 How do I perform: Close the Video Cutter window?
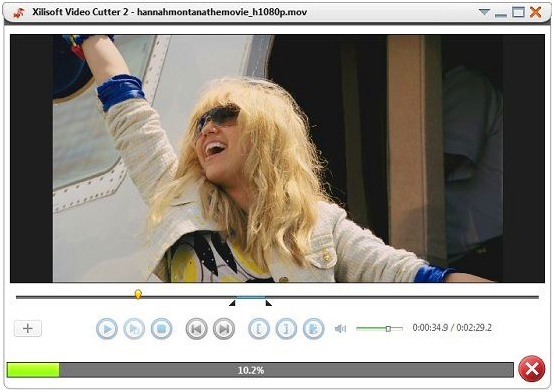click(x=536, y=12)
